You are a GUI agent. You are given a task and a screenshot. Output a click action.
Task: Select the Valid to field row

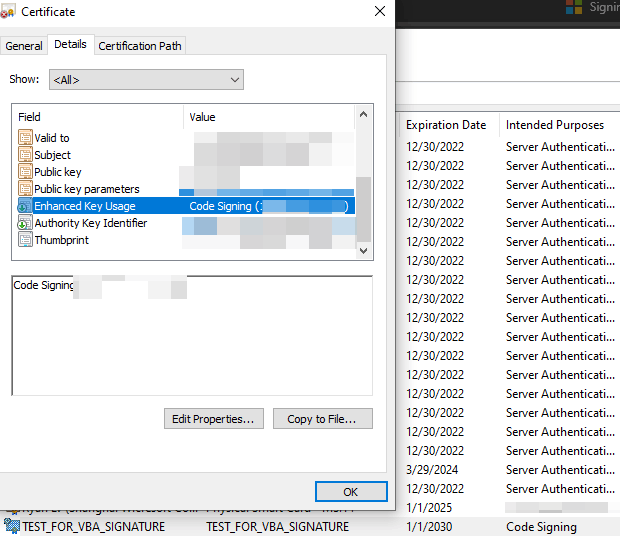[x=186, y=138]
